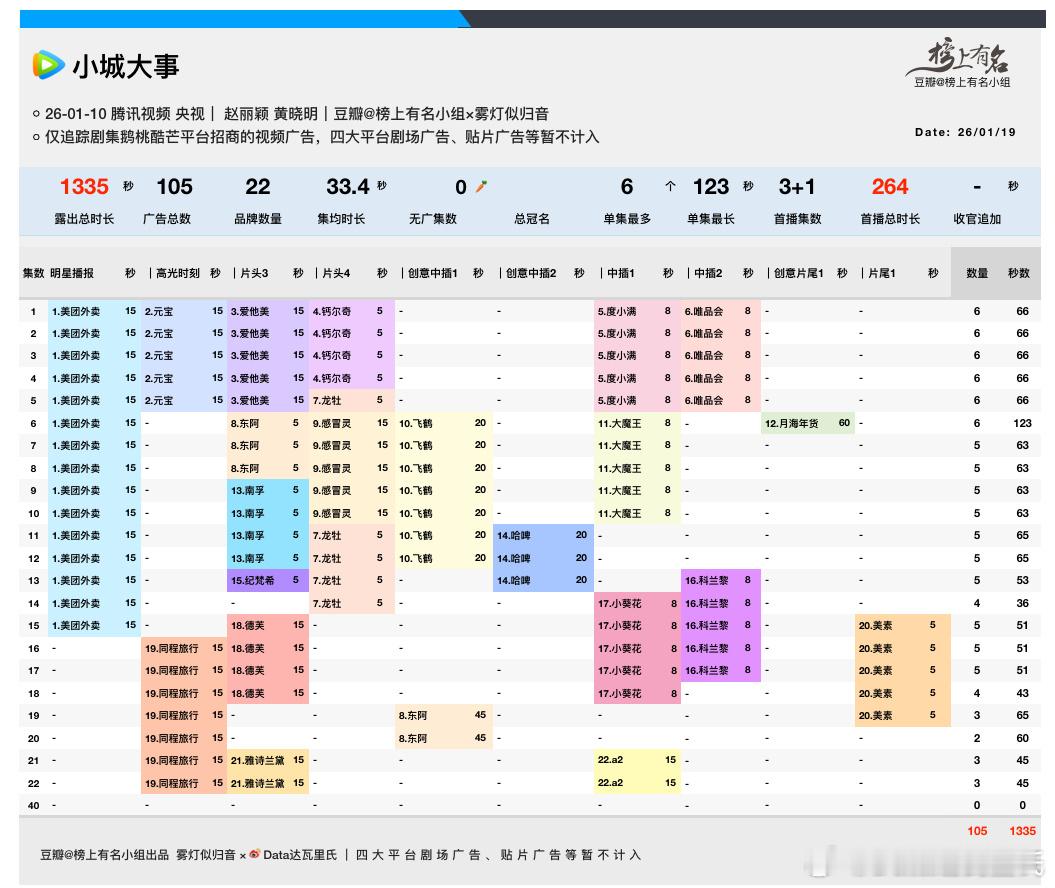Click the circle bullet before the 26-01-10 line

pos(34,114)
